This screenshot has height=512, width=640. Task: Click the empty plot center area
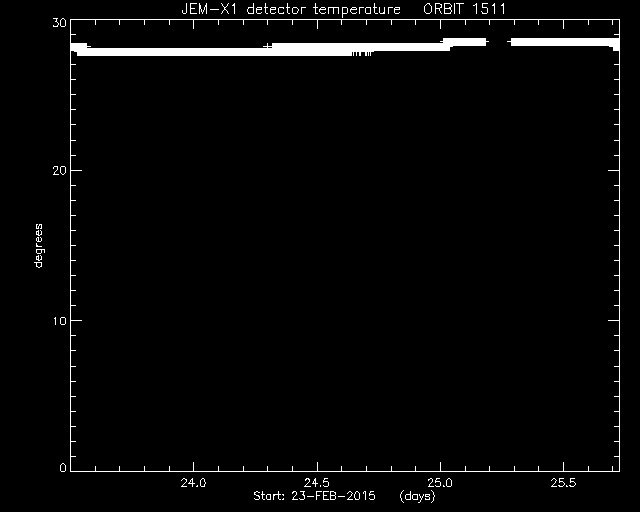(x=345, y=261)
